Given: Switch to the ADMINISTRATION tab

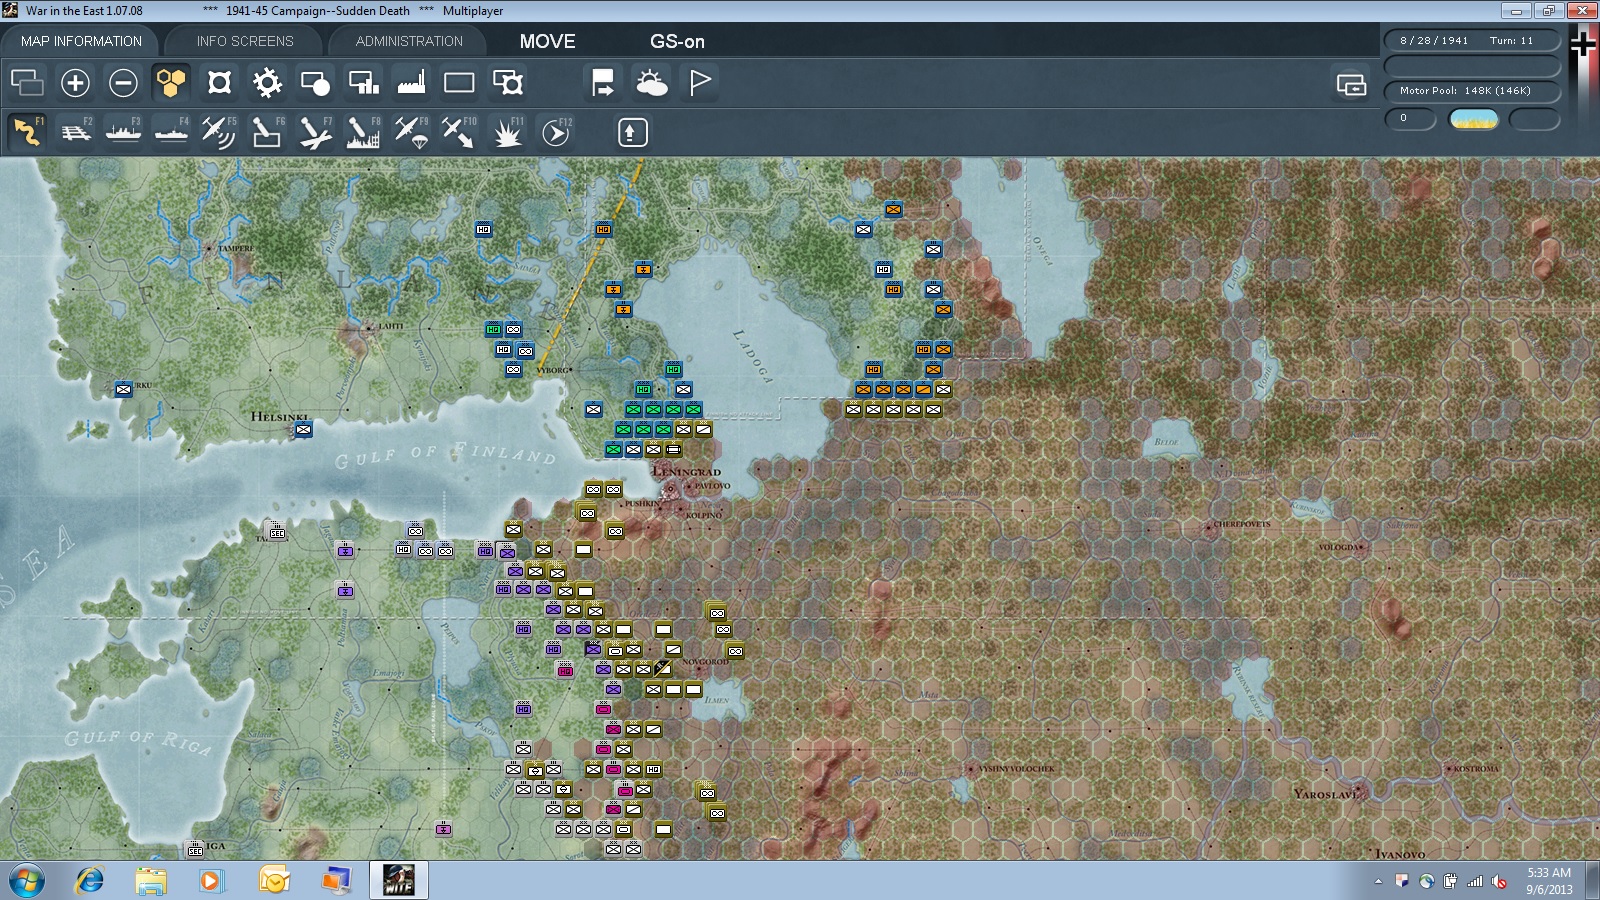Looking at the screenshot, I should point(409,41).
